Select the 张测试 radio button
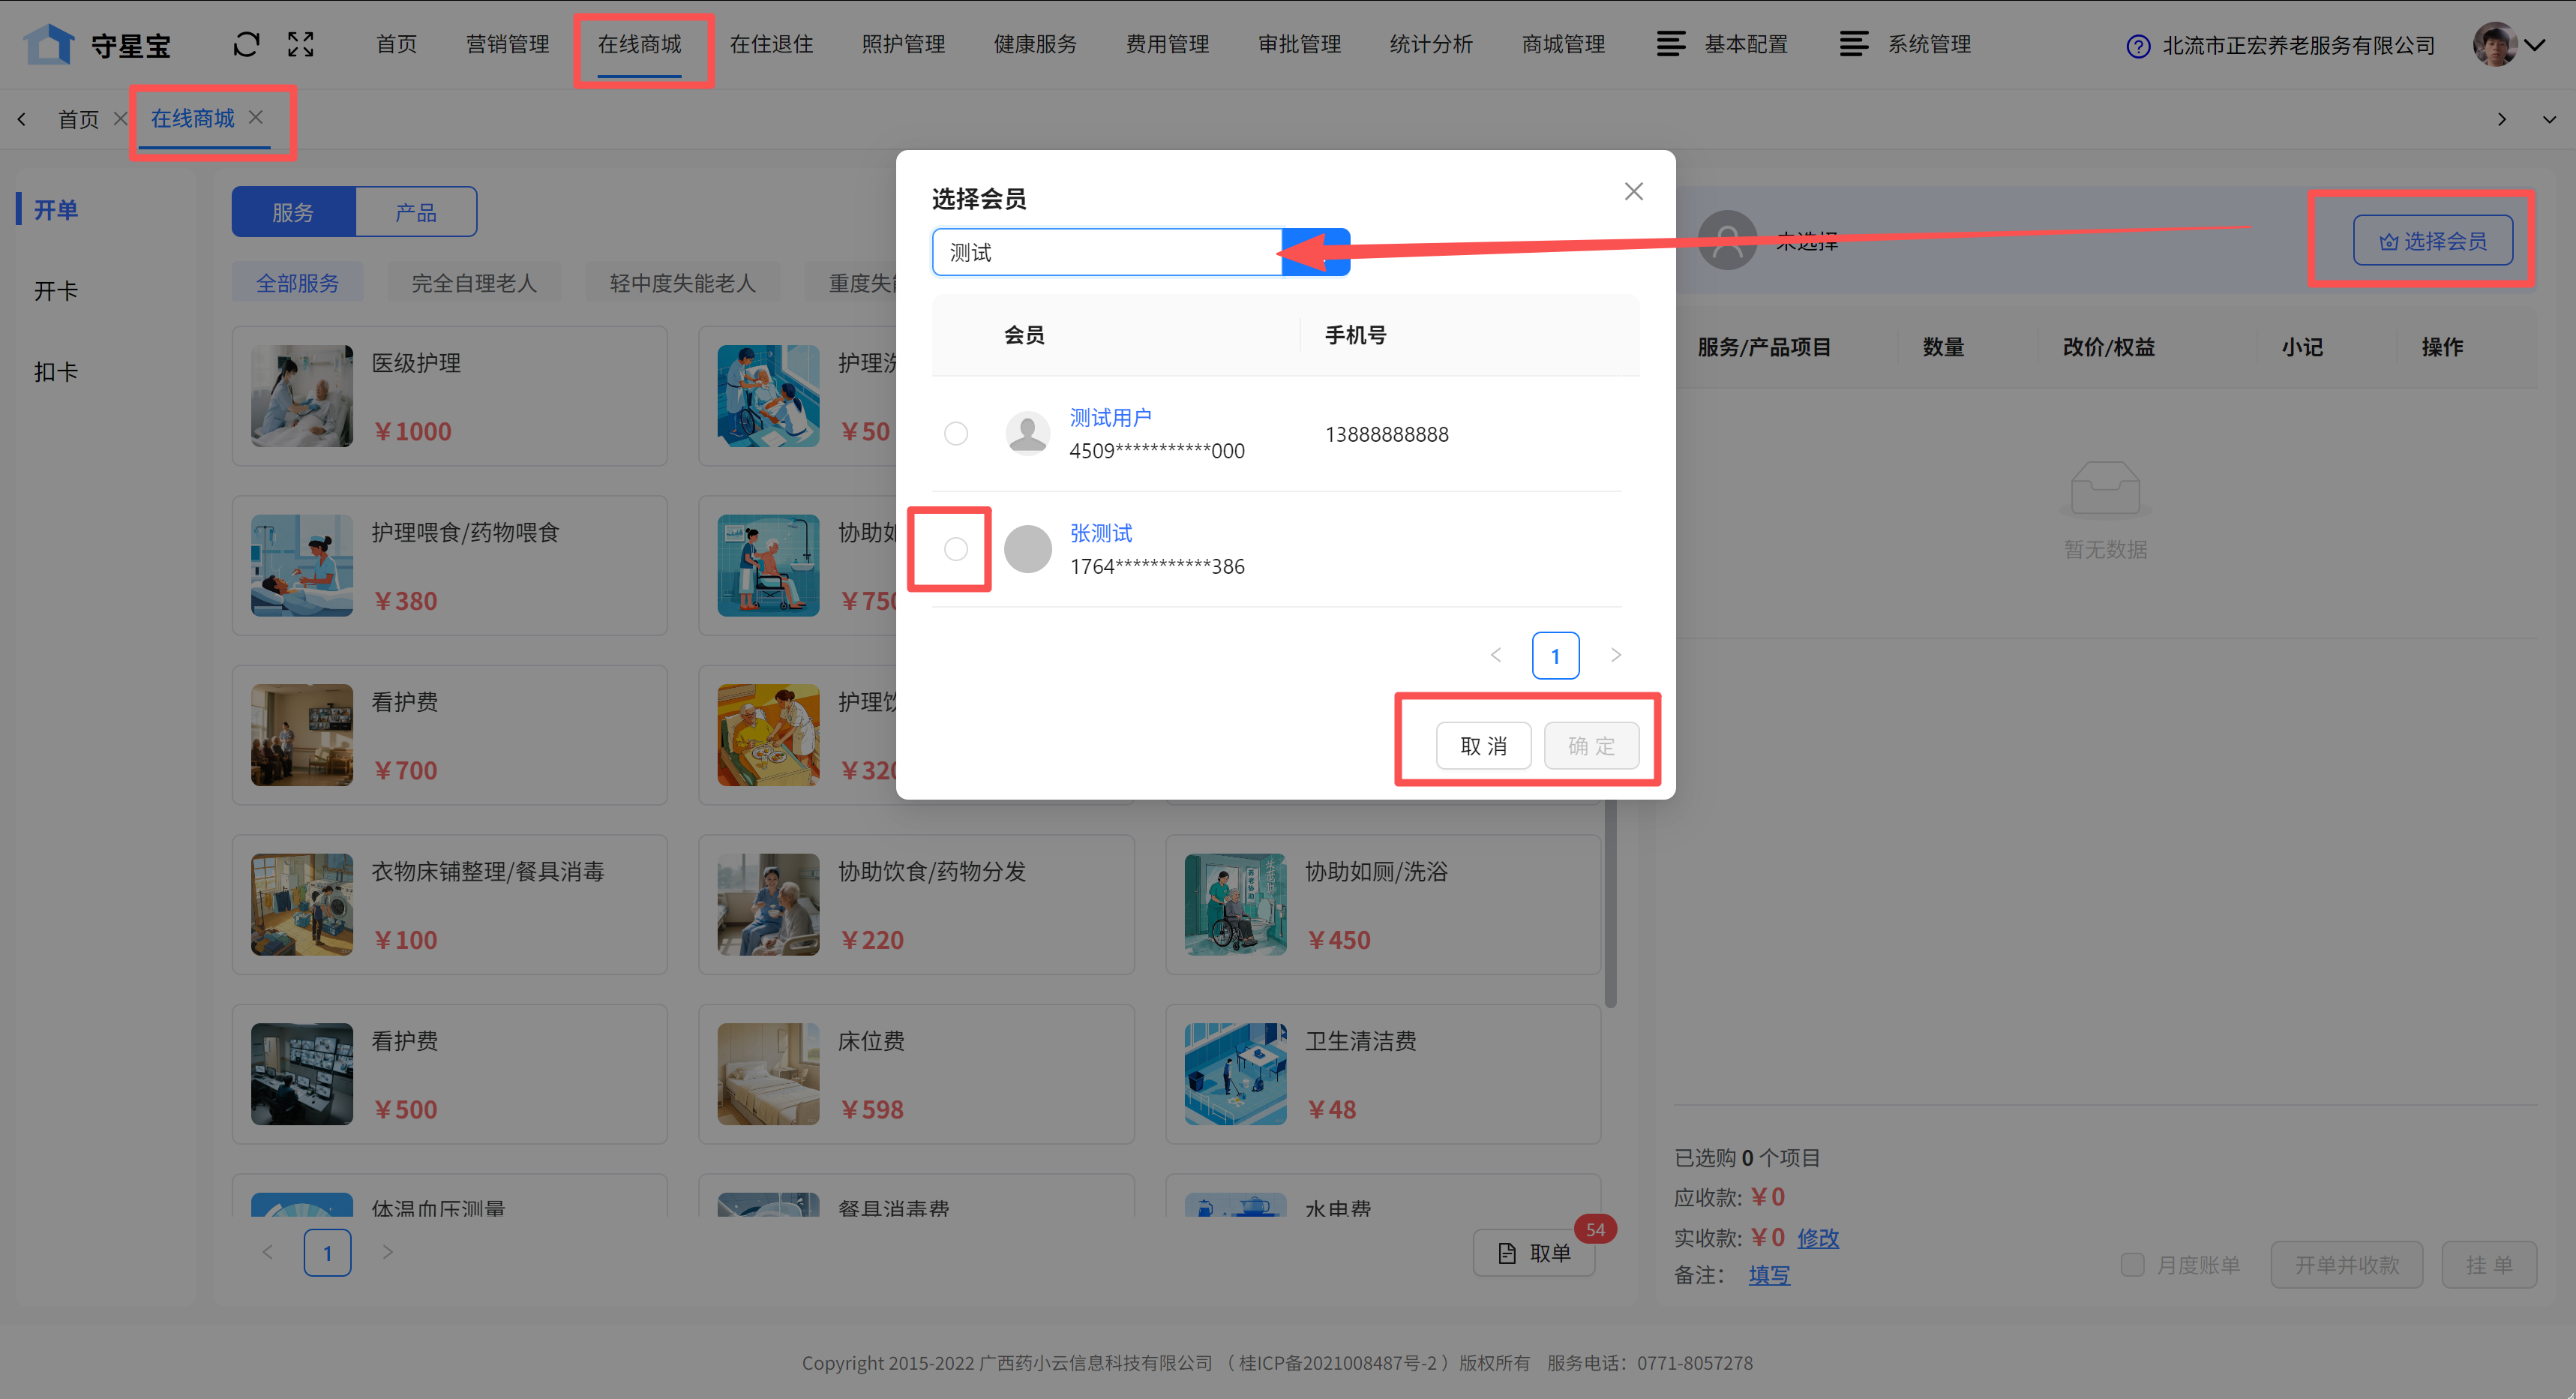 point(955,549)
